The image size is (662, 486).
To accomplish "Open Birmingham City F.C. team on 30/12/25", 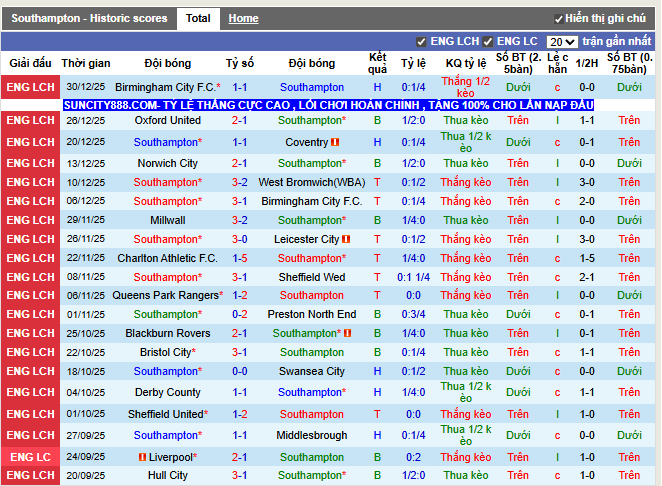I will click(165, 87).
